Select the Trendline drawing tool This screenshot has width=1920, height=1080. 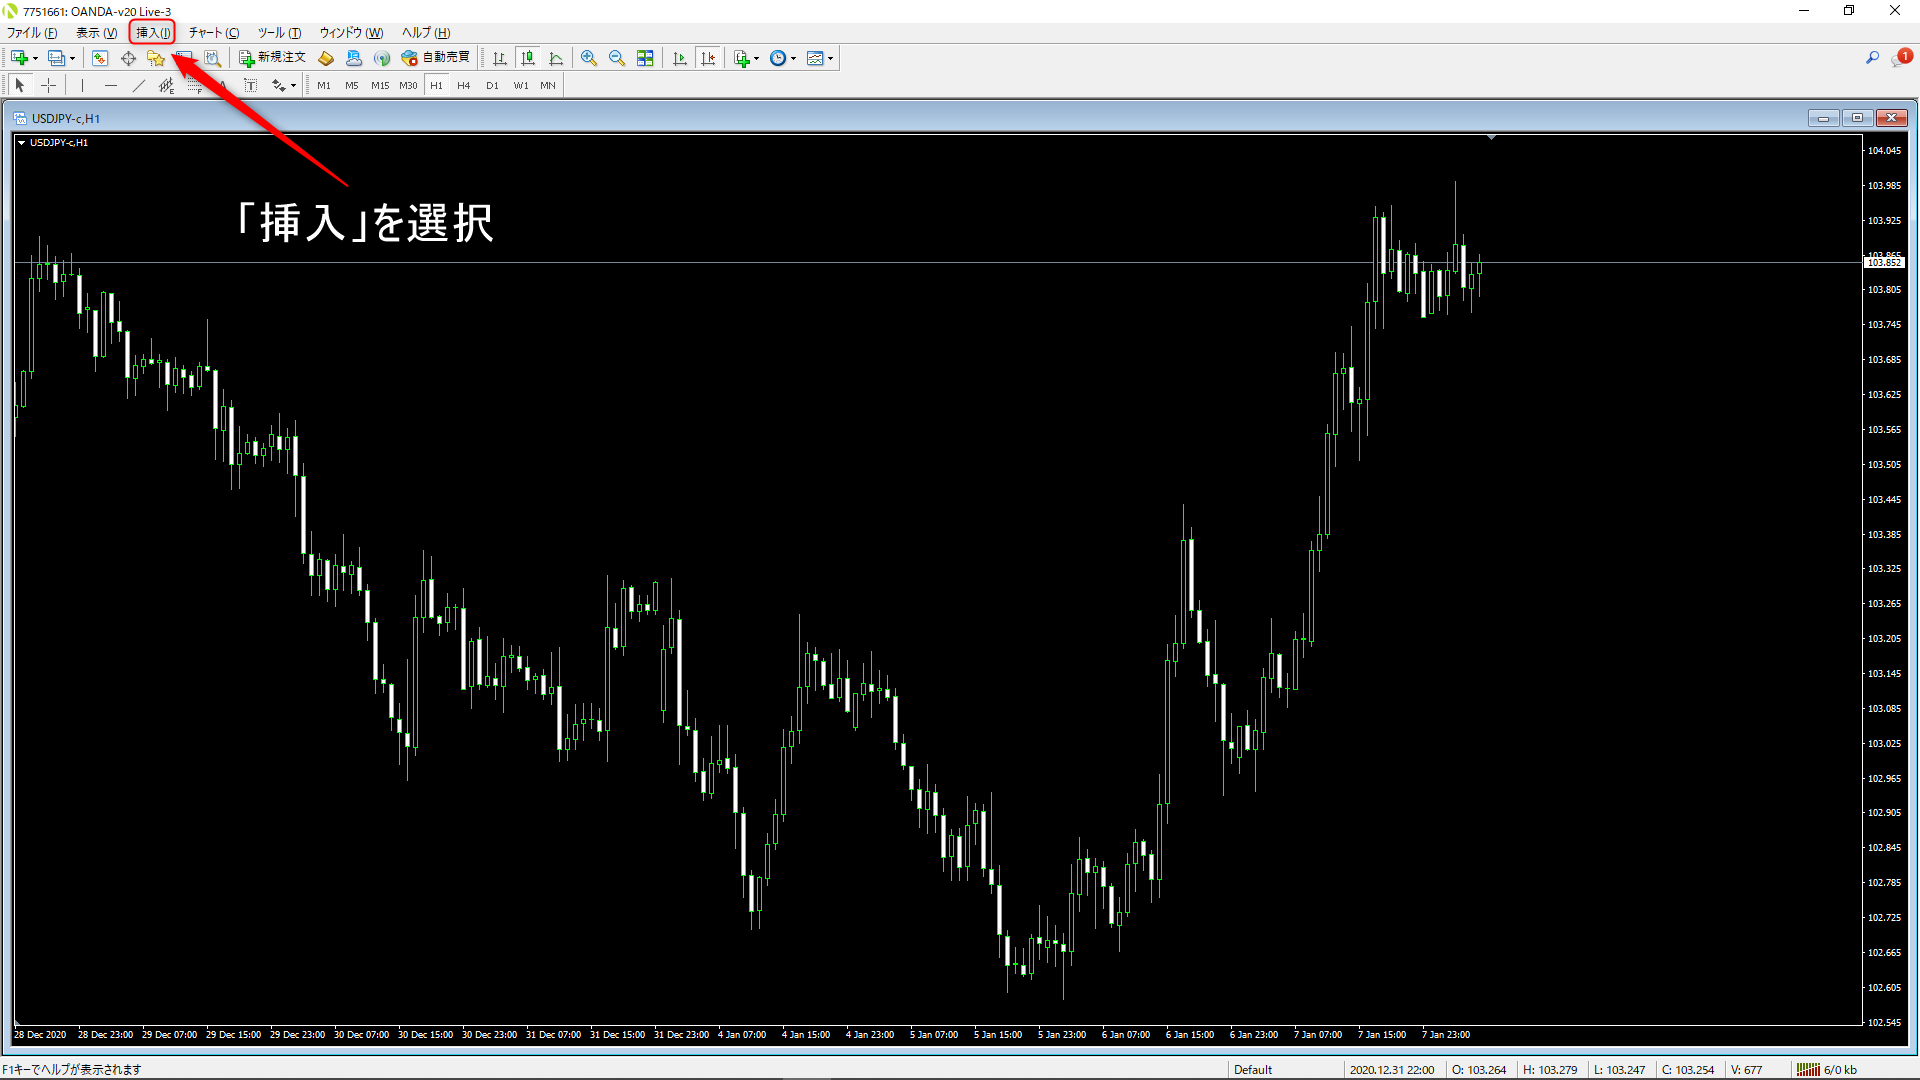pyautogui.click(x=139, y=86)
